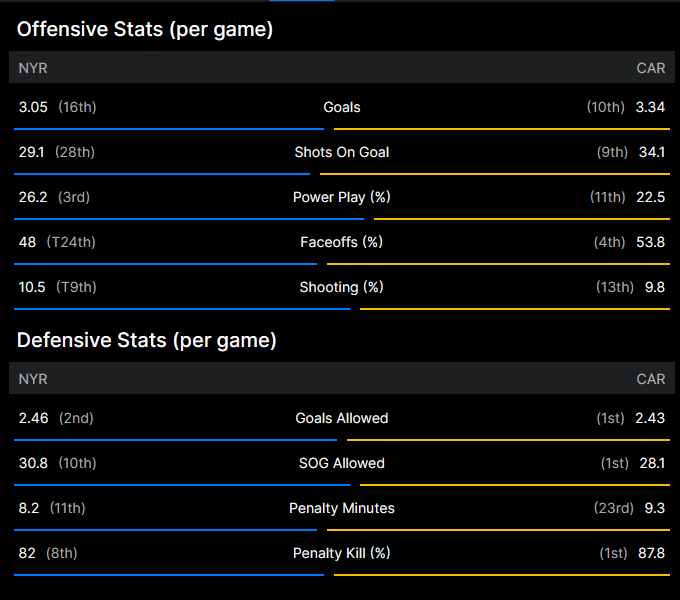The width and height of the screenshot is (680, 600).
Task: Select the Goals Allowed label
Action: (x=342, y=418)
